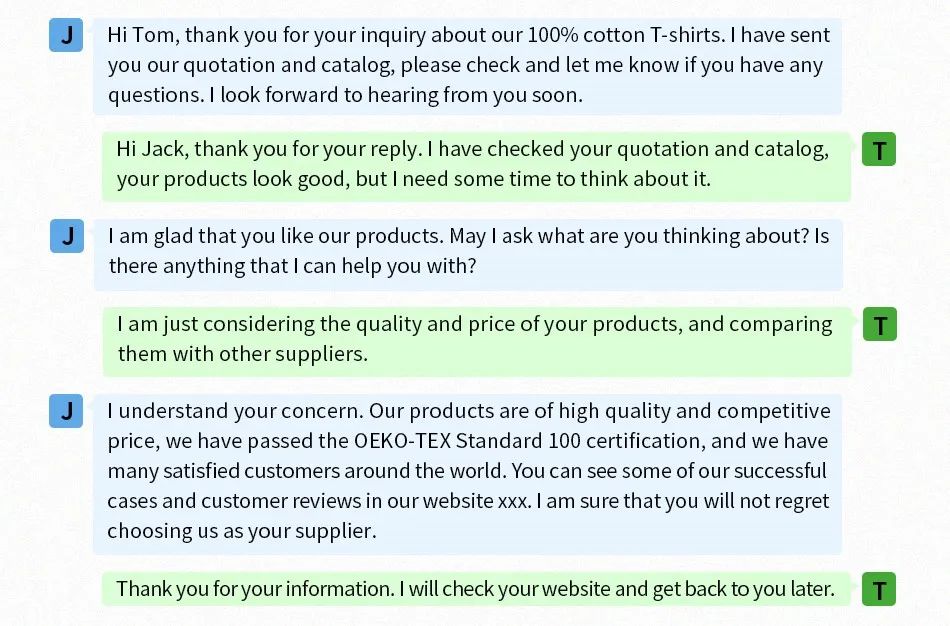
Task: Click T avatar beside the 'Hi Jack' message
Action: pos(879,149)
